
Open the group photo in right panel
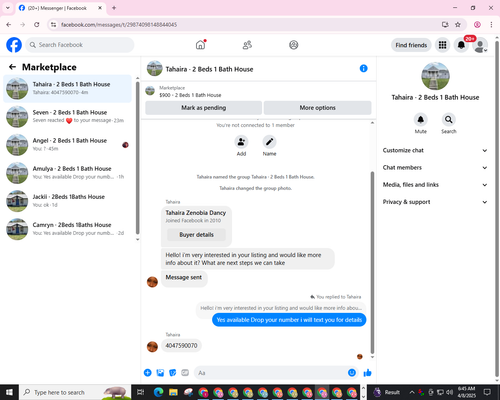(435, 76)
